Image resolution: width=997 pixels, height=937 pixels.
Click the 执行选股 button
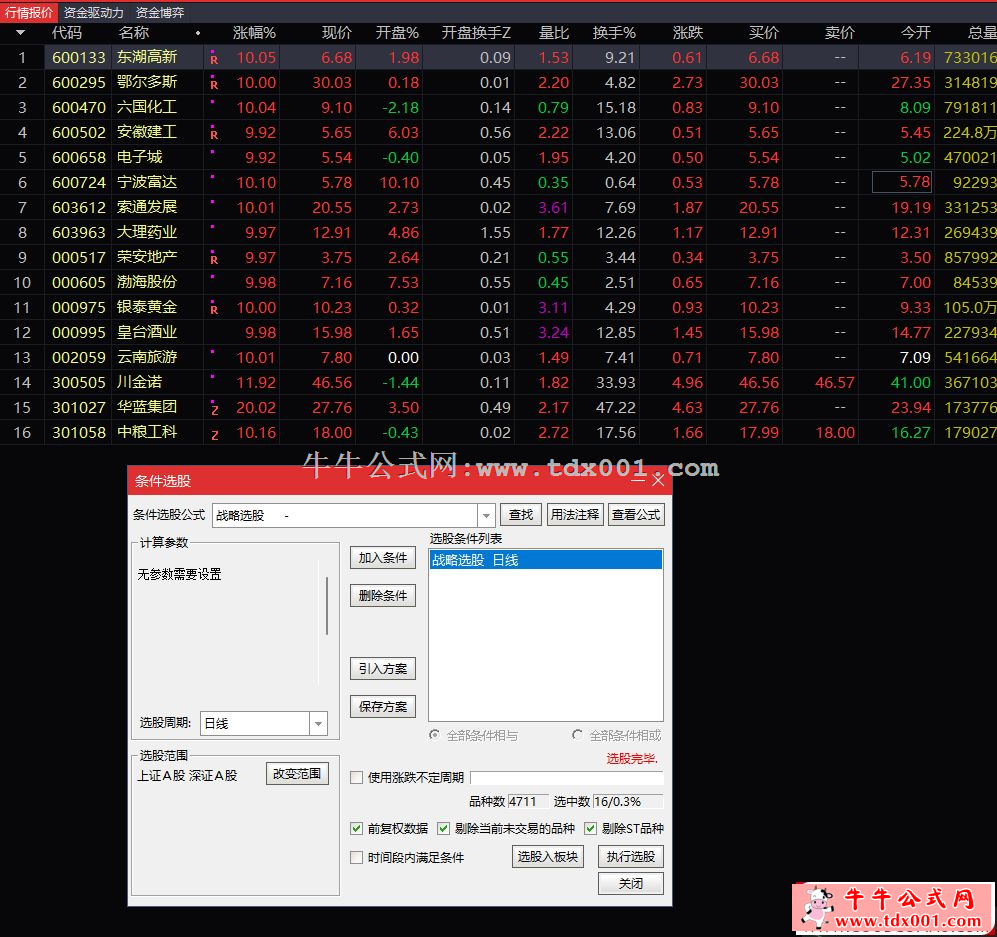(631, 856)
